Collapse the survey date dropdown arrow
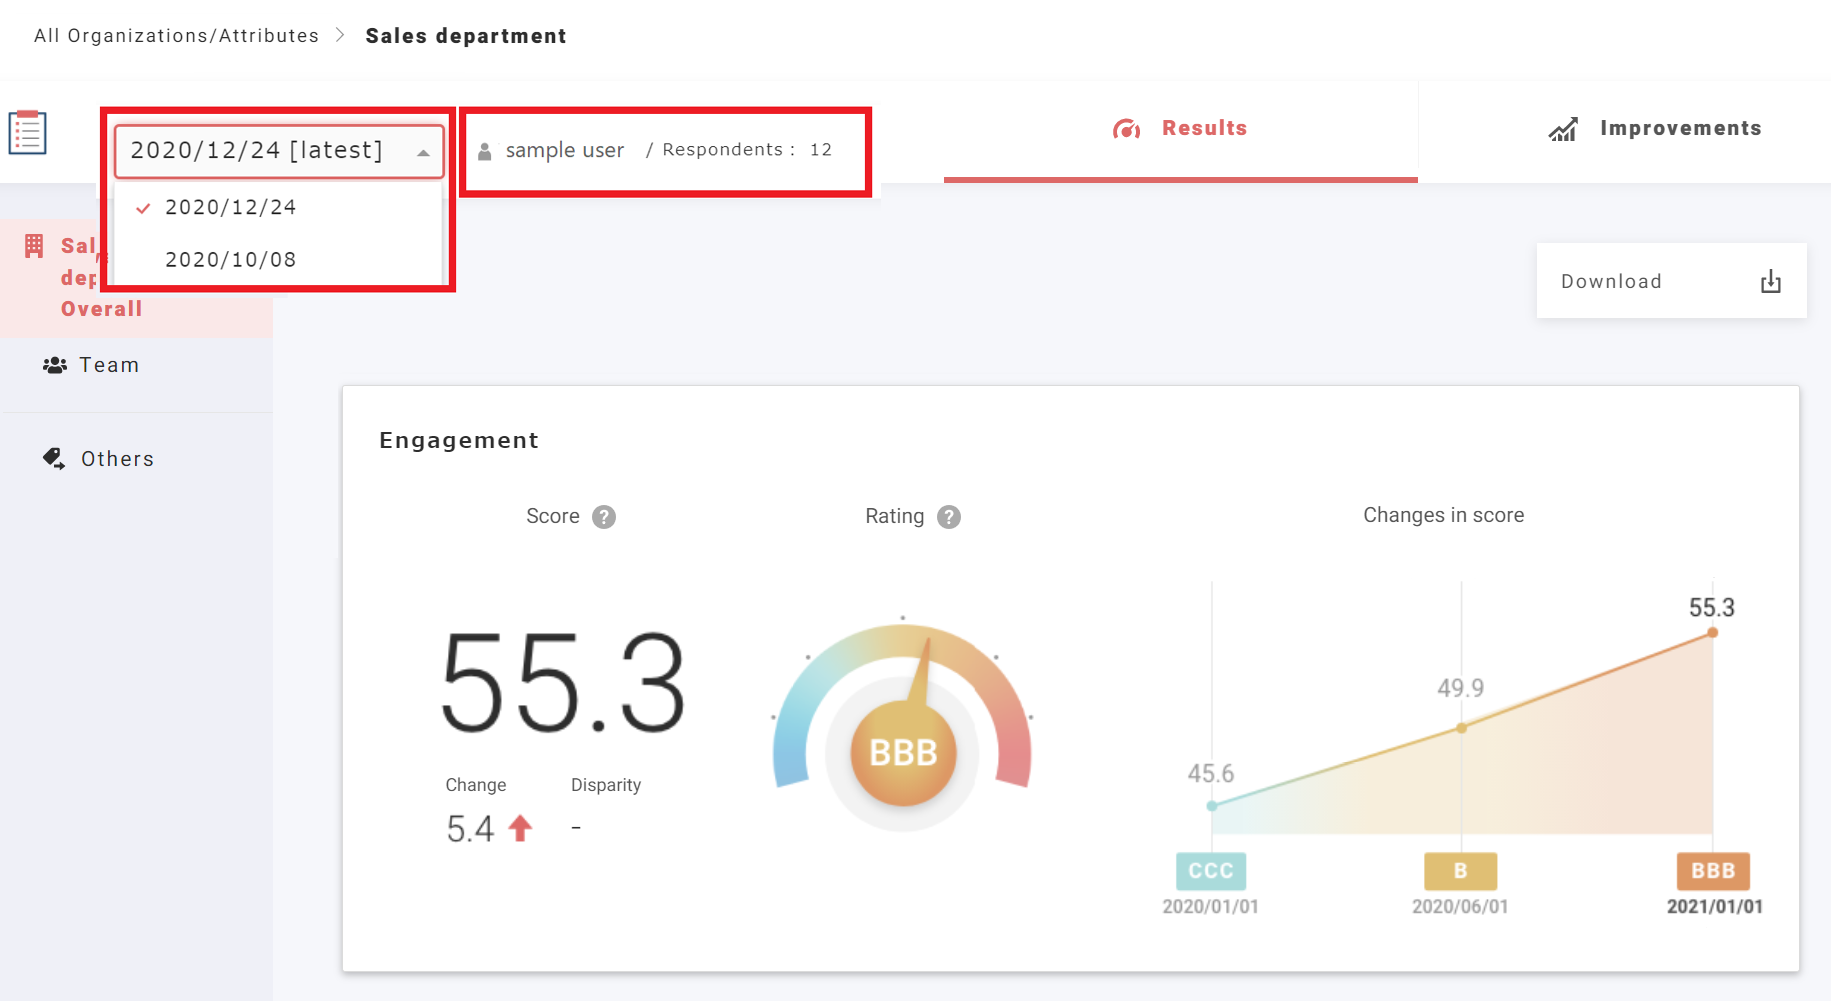 click(x=423, y=152)
